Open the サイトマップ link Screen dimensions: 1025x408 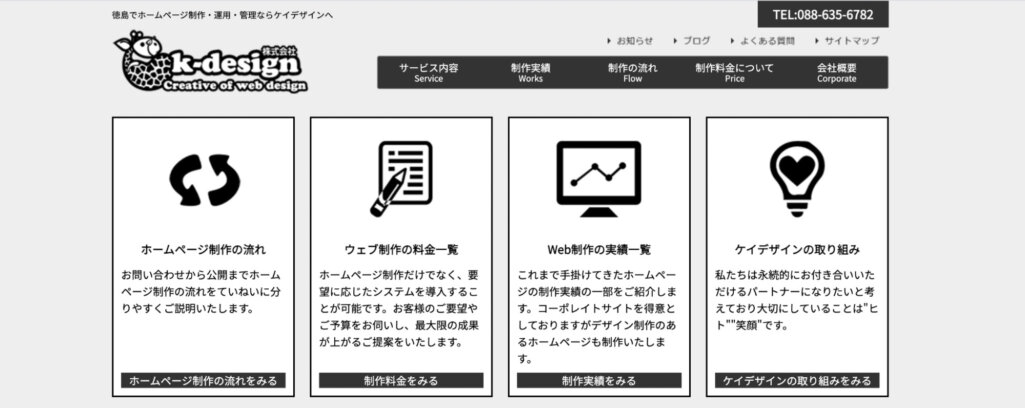(x=852, y=41)
